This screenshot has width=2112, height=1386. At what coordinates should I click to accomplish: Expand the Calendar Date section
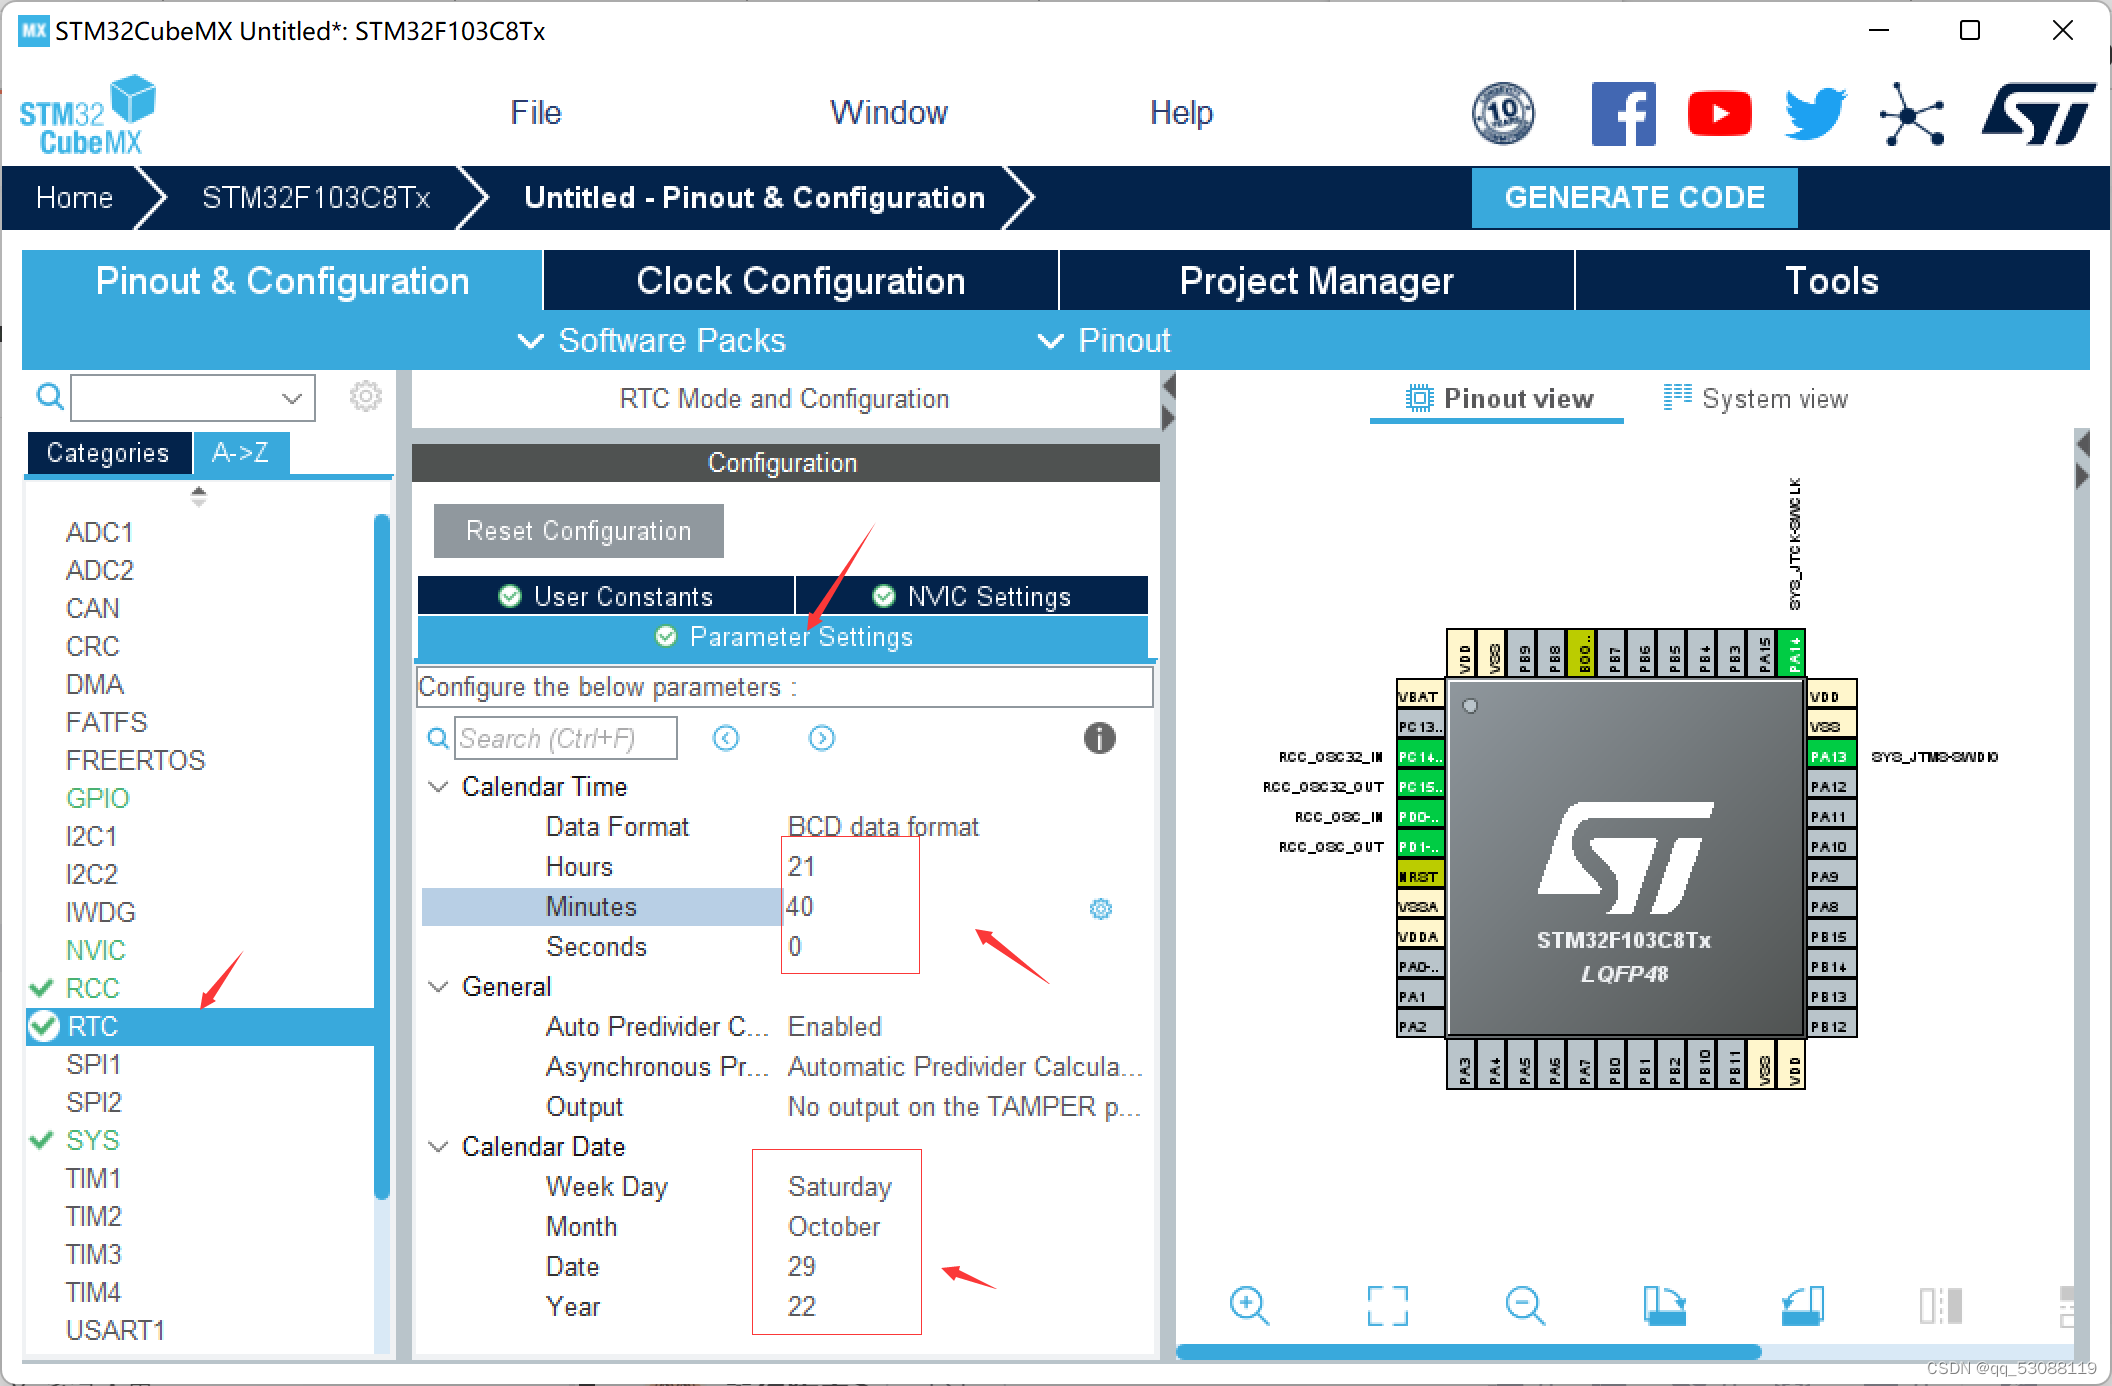click(x=439, y=1146)
